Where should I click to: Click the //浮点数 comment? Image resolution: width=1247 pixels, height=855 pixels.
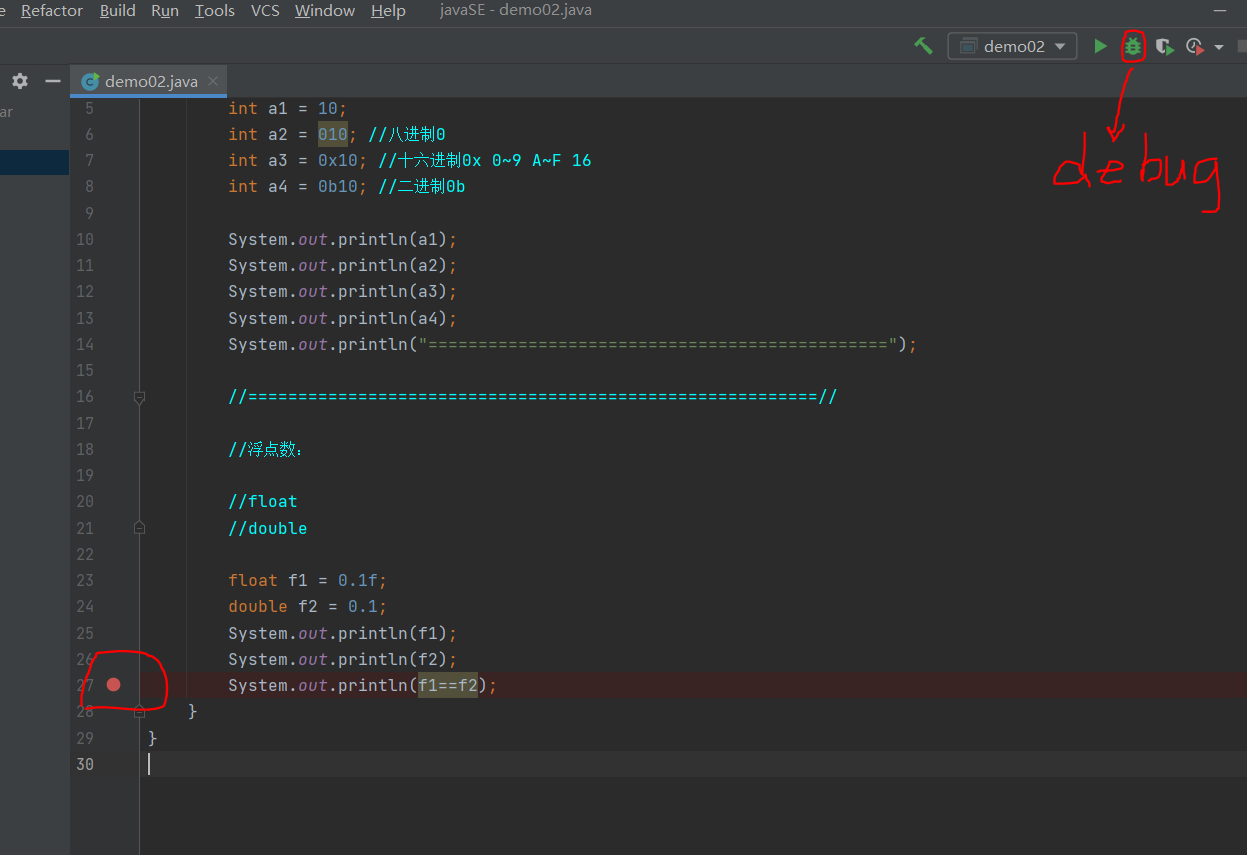tap(265, 449)
